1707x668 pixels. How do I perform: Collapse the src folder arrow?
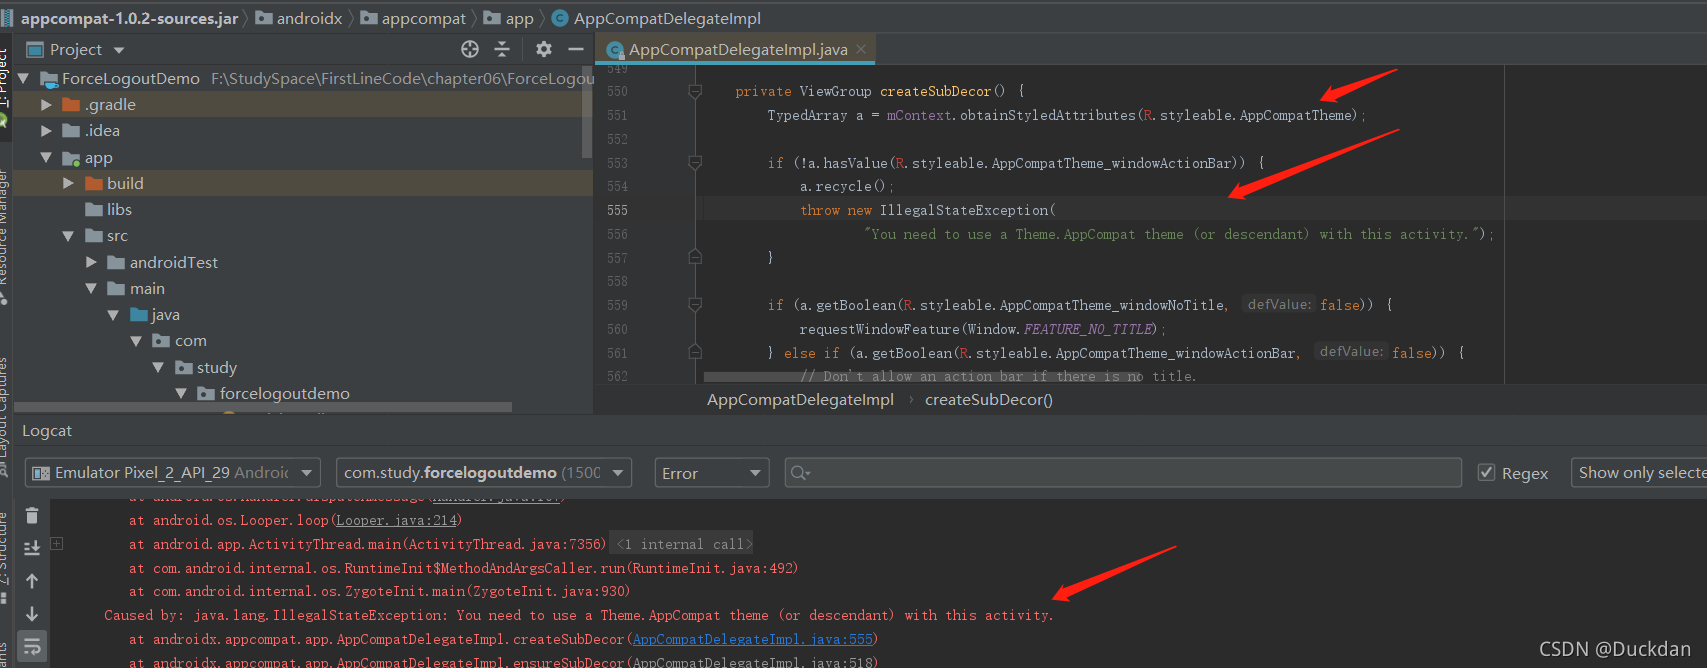68,236
